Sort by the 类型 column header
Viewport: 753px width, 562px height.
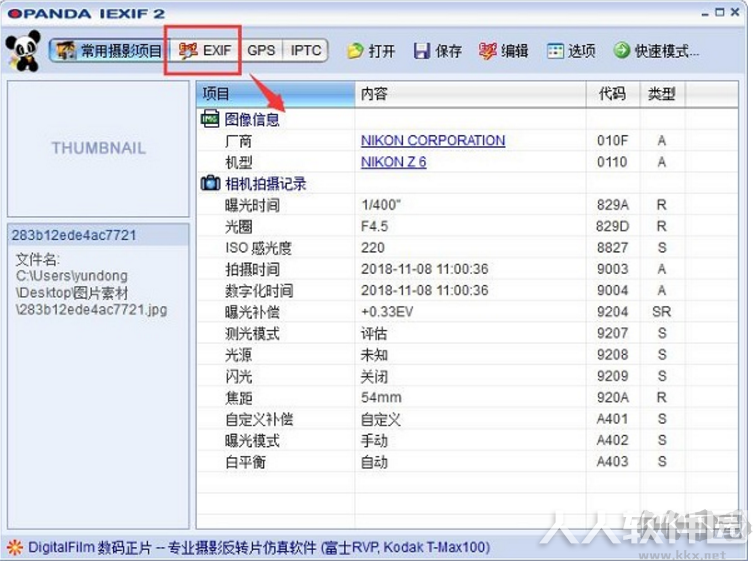point(662,94)
